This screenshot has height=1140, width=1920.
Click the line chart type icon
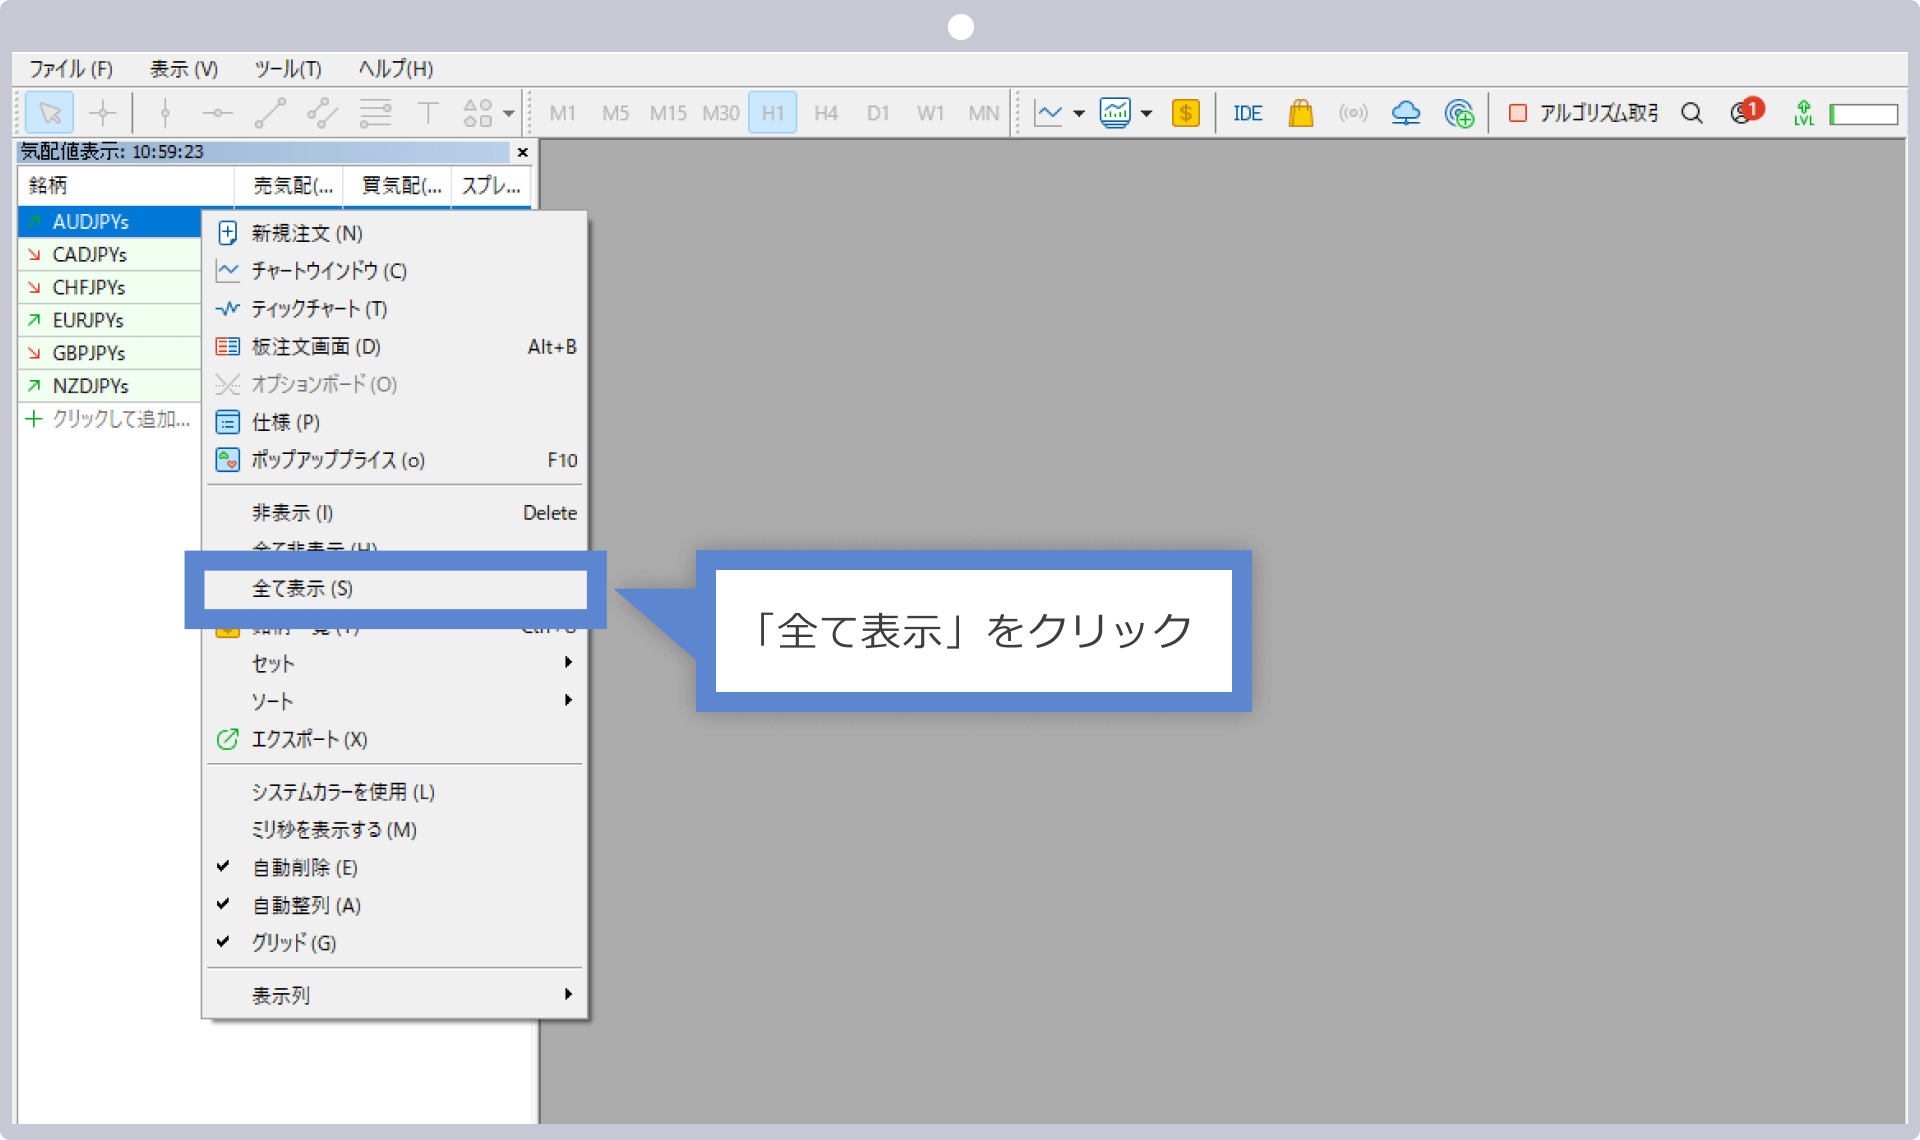click(x=1048, y=113)
